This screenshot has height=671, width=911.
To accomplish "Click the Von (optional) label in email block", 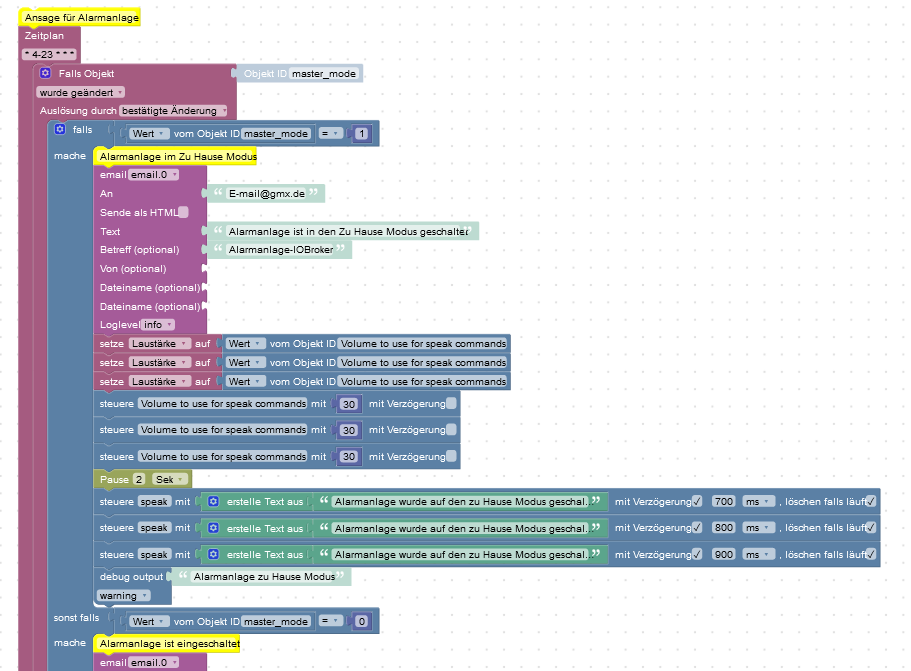I will pos(132,268).
